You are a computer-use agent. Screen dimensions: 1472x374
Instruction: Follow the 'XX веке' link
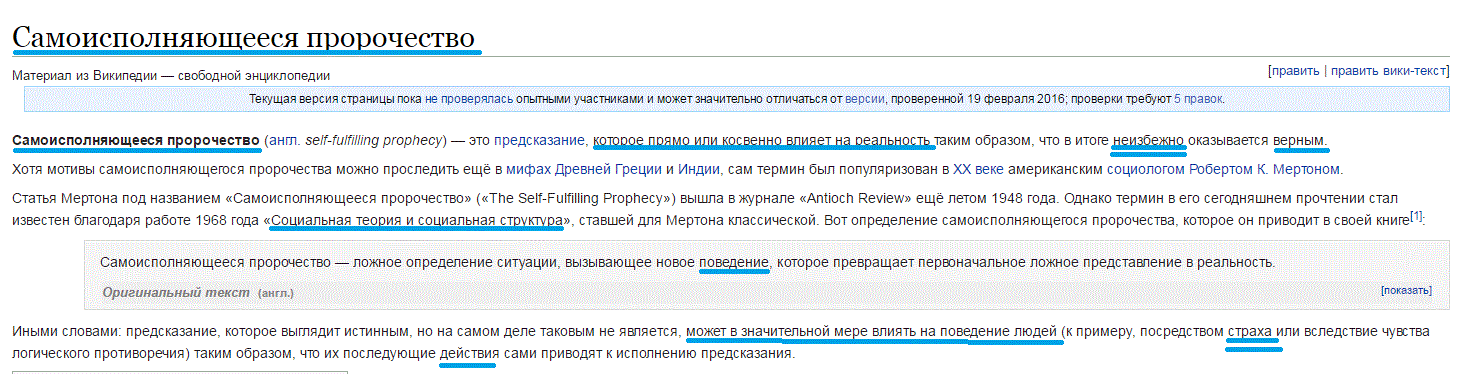pyautogui.click(x=978, y=169)
